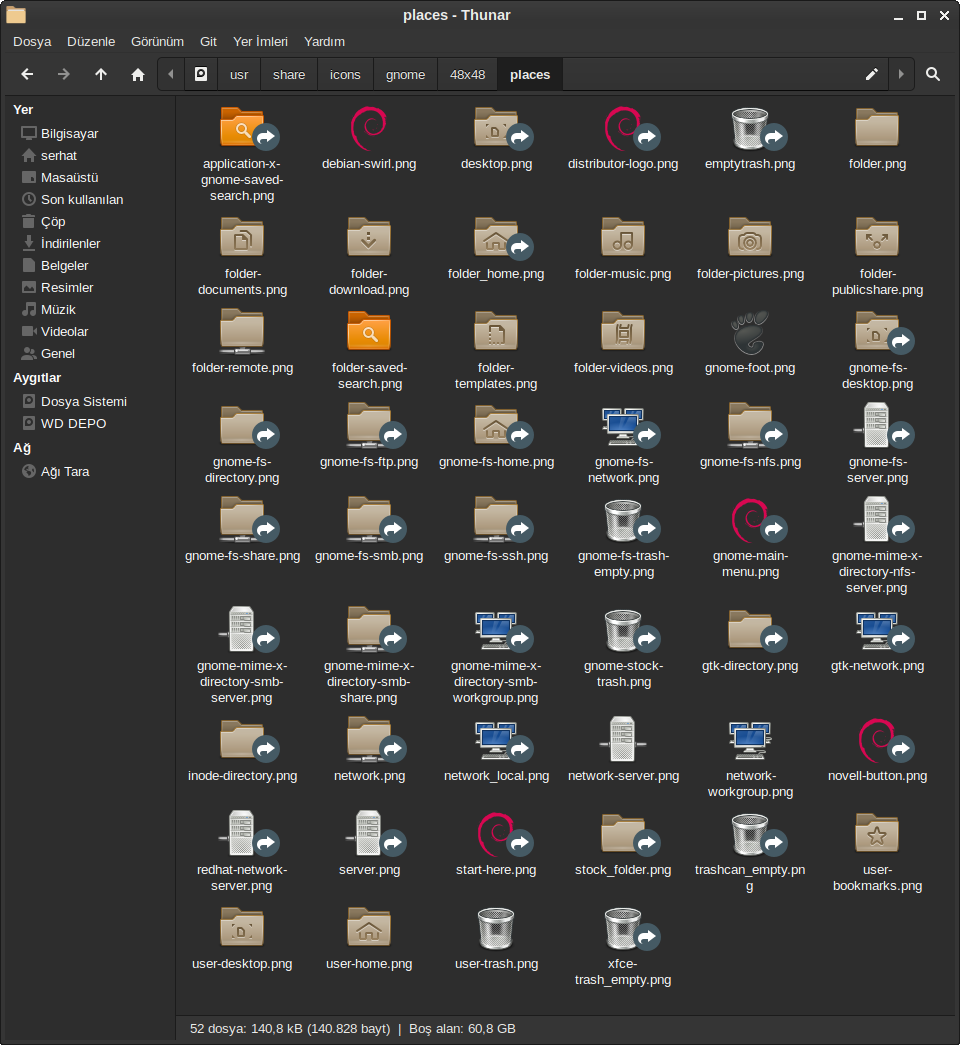Open the Yer İmleri menu

point(260,41)
